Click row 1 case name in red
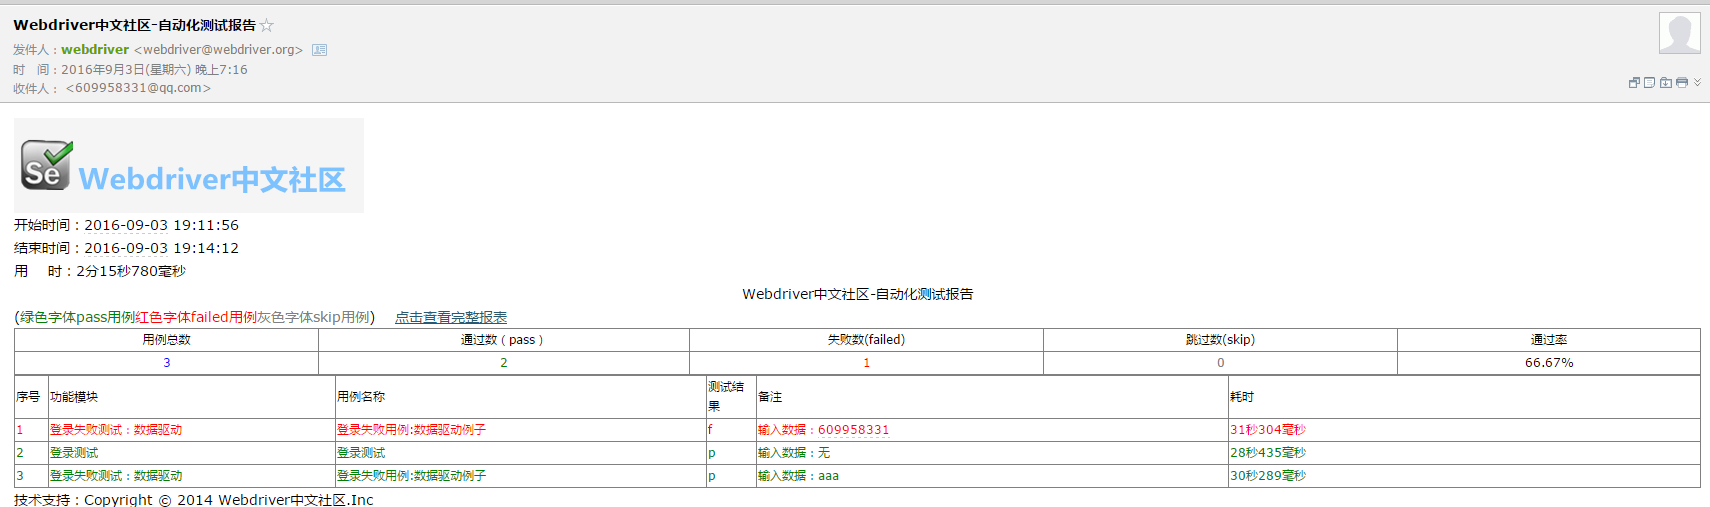The height and width of the screenshot is (507, 1710). [411, 430]
